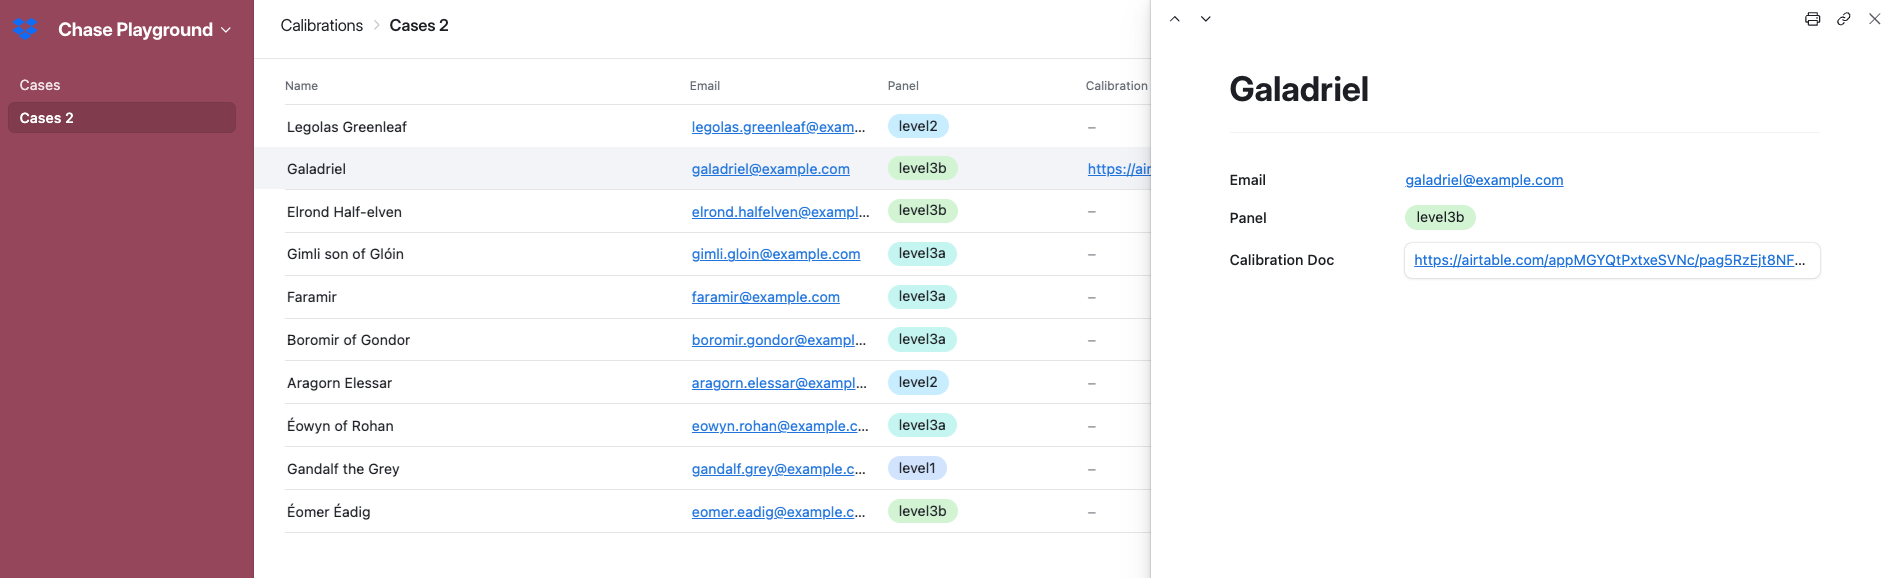Screen dimensions: 1885x578
Task: Close the Galadriel record panel
Action: click(x=1874, y=19)
